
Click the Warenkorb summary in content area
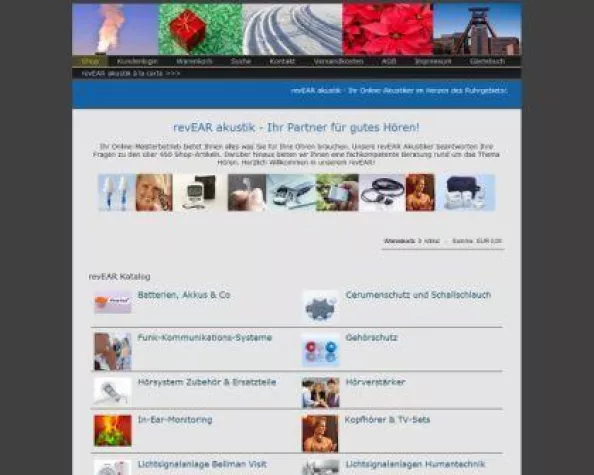tap(442, 241)
